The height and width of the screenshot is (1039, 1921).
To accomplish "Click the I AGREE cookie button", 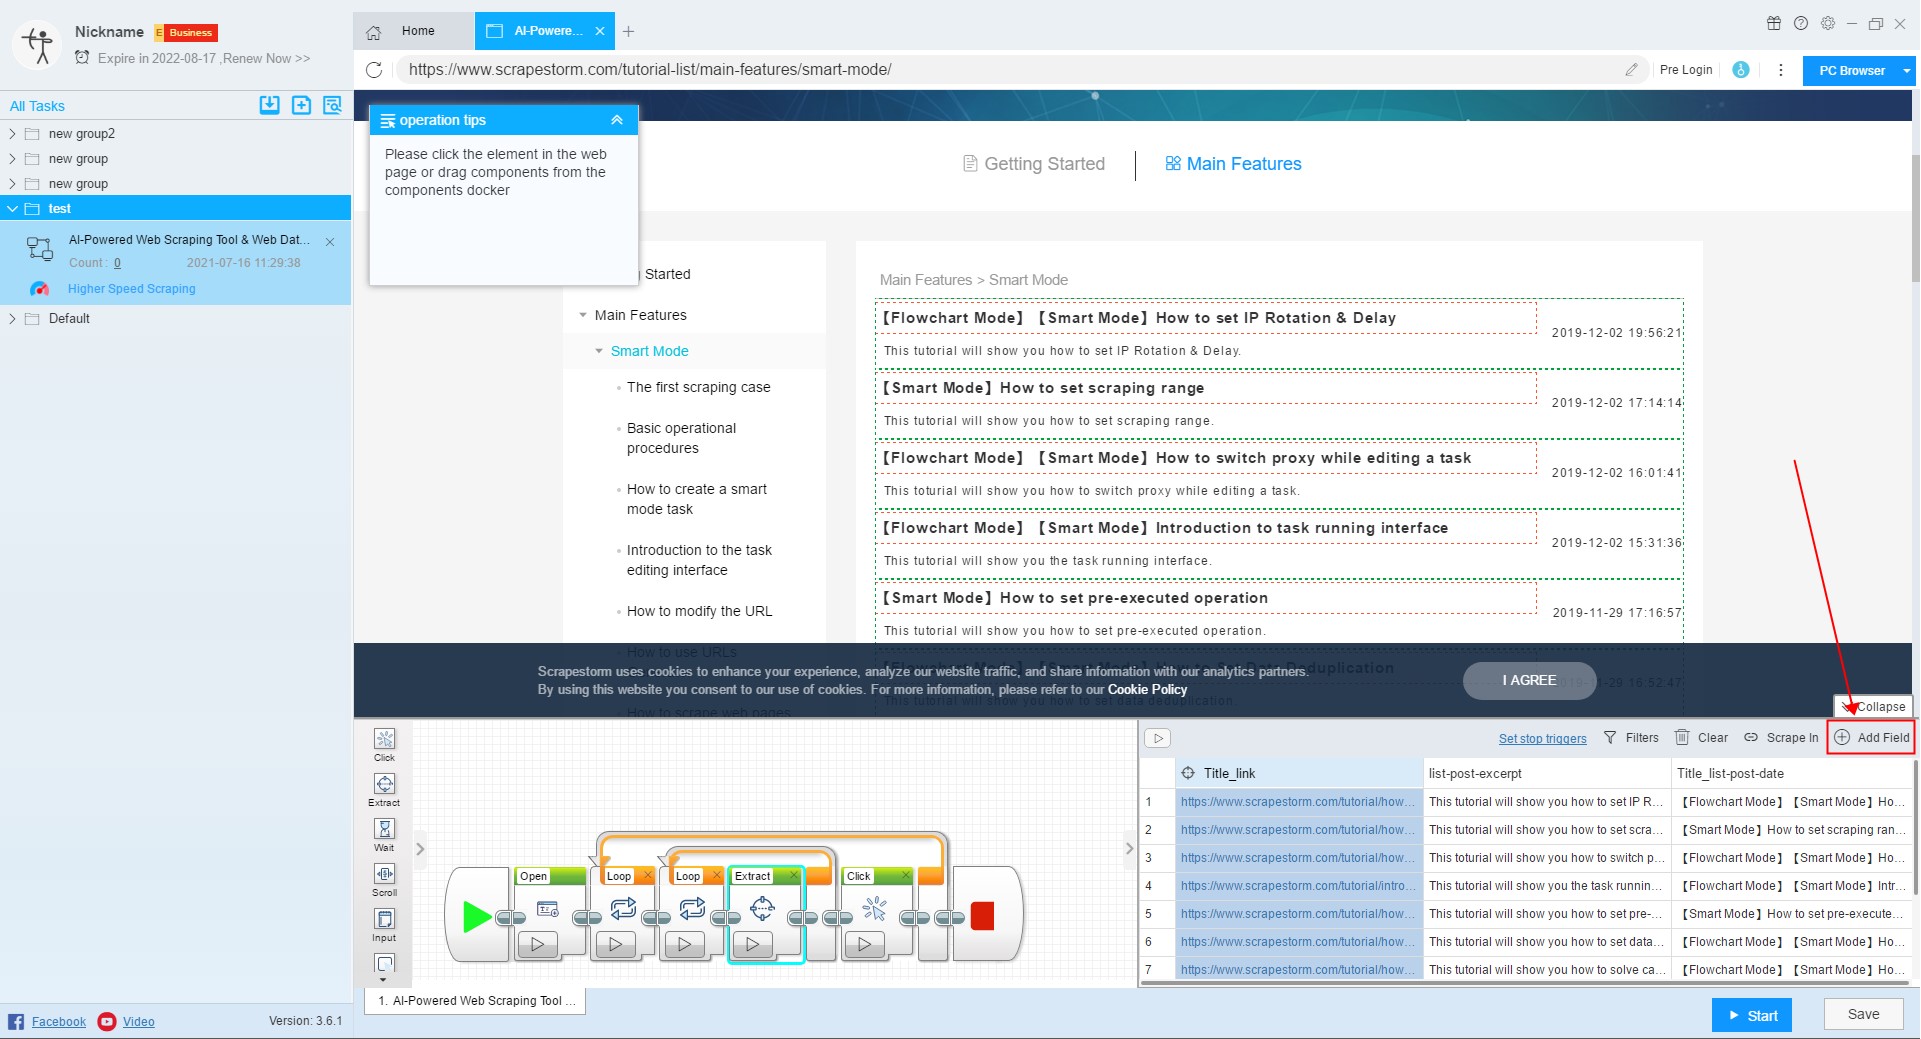I will [x=1528, y=681].
